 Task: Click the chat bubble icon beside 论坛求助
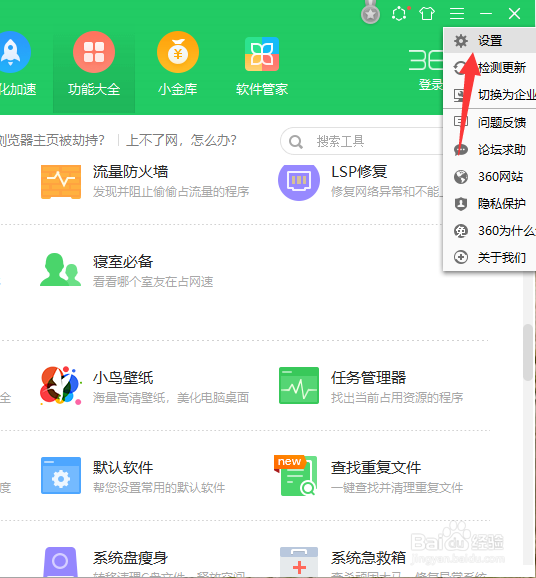coord(461,150)
